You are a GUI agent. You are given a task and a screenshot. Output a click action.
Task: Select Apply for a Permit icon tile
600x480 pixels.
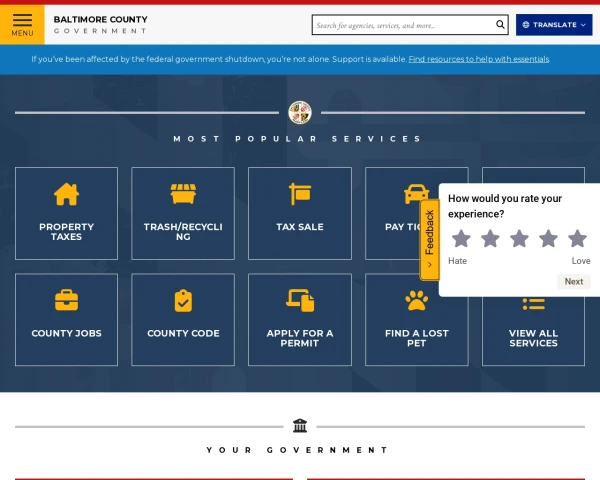click(x=300, y=320)
